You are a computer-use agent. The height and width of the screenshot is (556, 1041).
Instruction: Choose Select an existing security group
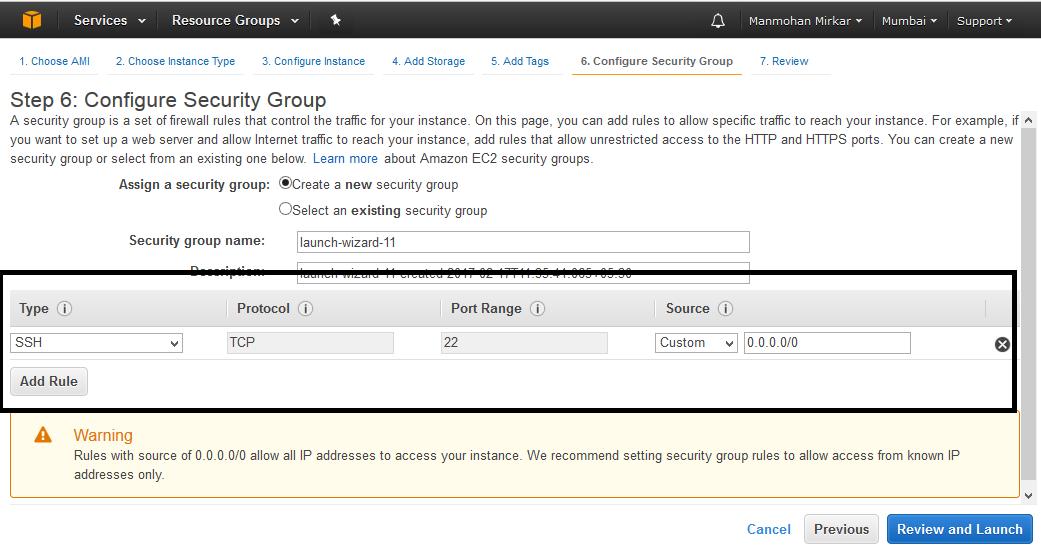point(286,210)
